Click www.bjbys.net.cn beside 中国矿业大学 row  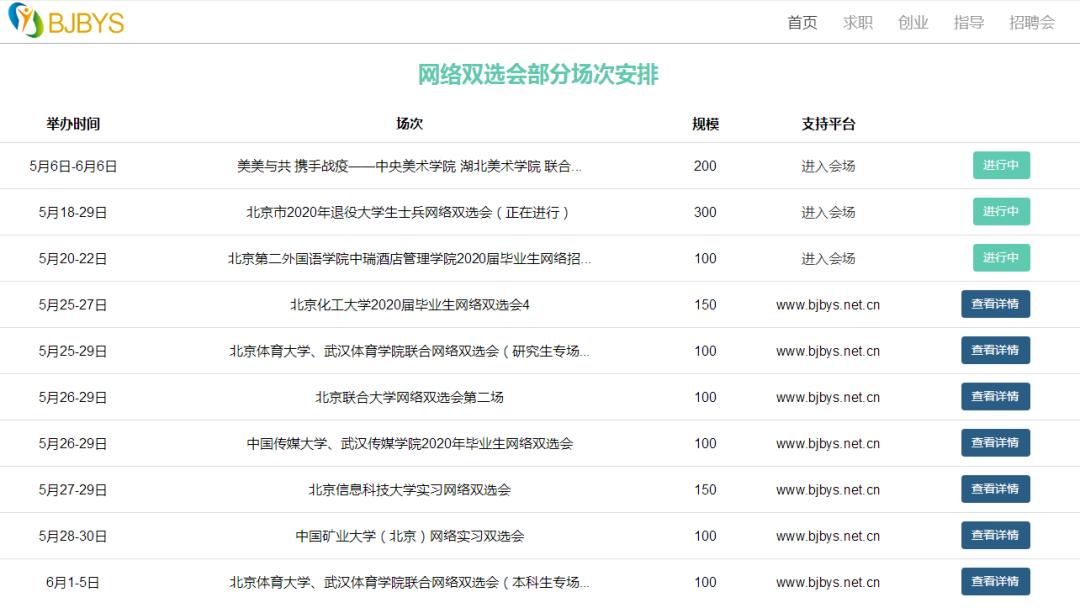[x=828, y=535]
